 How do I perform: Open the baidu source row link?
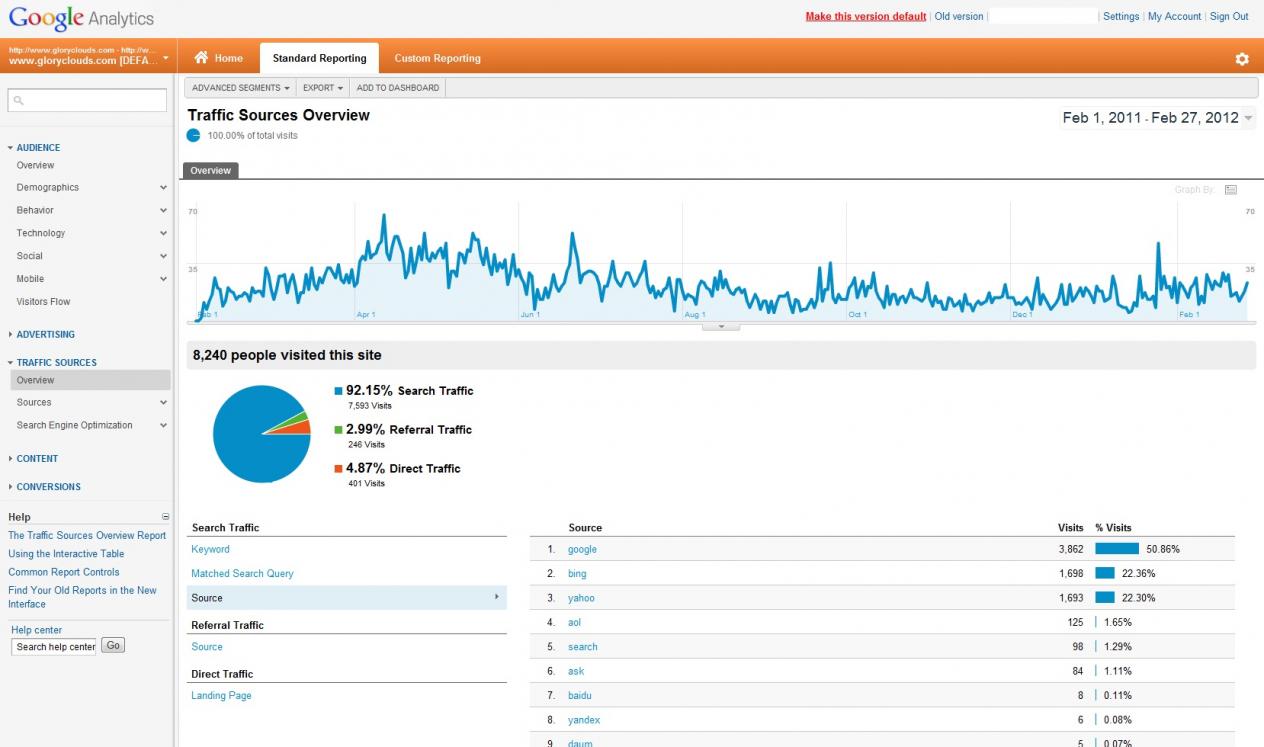(580, 696)
